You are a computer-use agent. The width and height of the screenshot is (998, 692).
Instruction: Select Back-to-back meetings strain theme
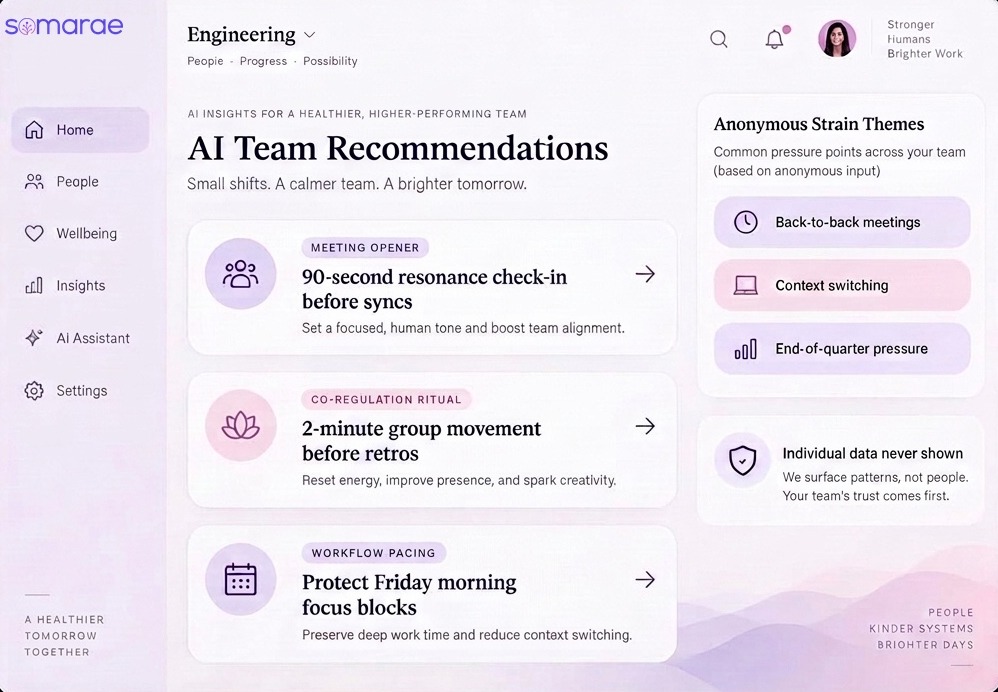(x=841, y=222)
